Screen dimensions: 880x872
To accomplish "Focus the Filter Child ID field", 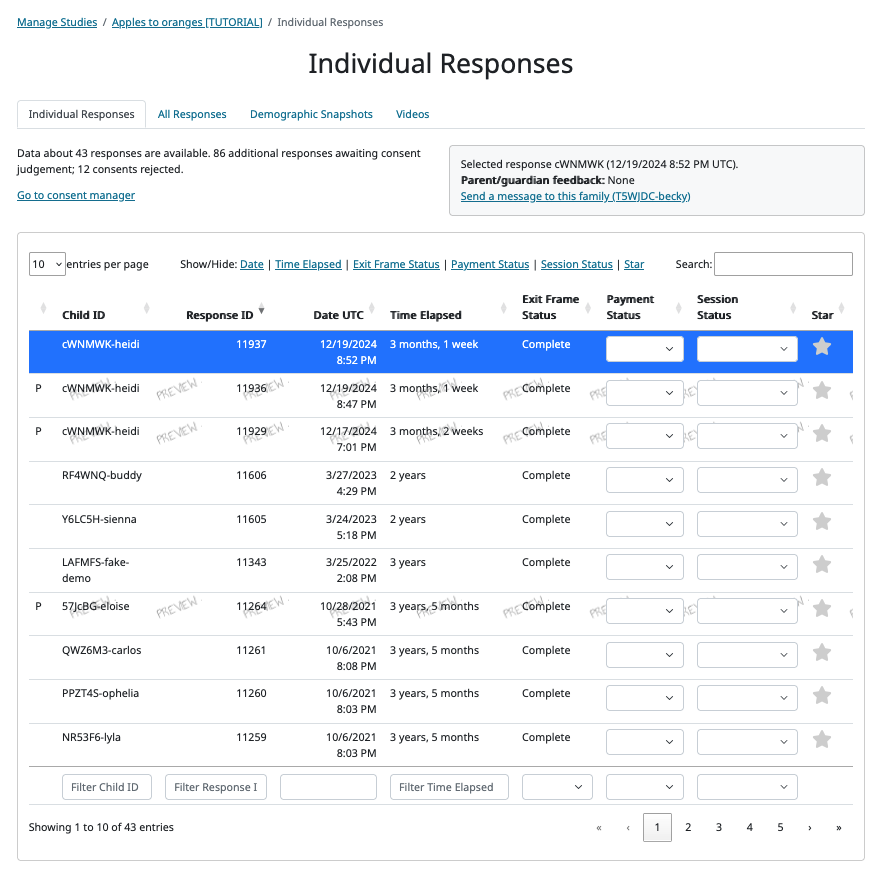I will click(x=107, y=787).
